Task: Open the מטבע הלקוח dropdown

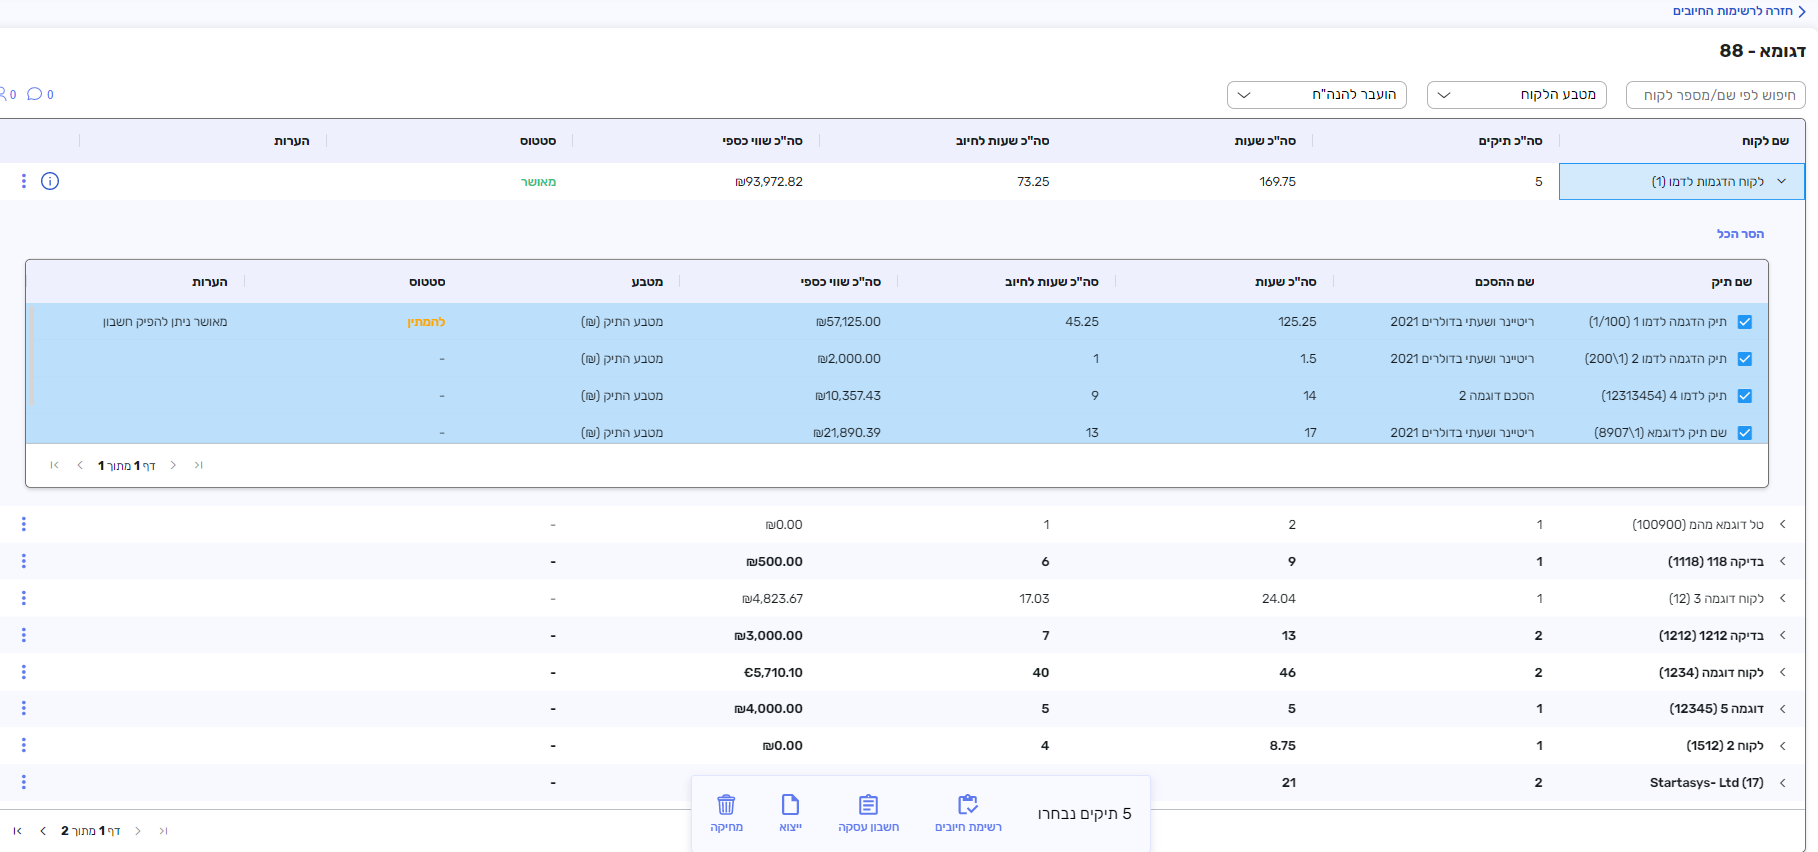Action: [1516, 95]
